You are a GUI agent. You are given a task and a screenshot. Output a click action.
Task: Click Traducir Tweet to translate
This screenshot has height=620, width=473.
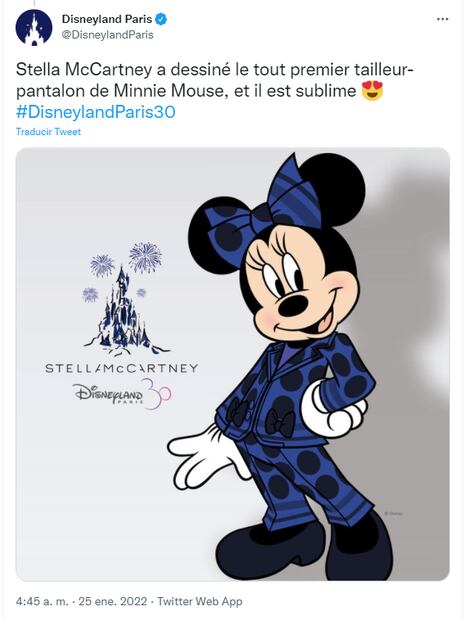48,132
